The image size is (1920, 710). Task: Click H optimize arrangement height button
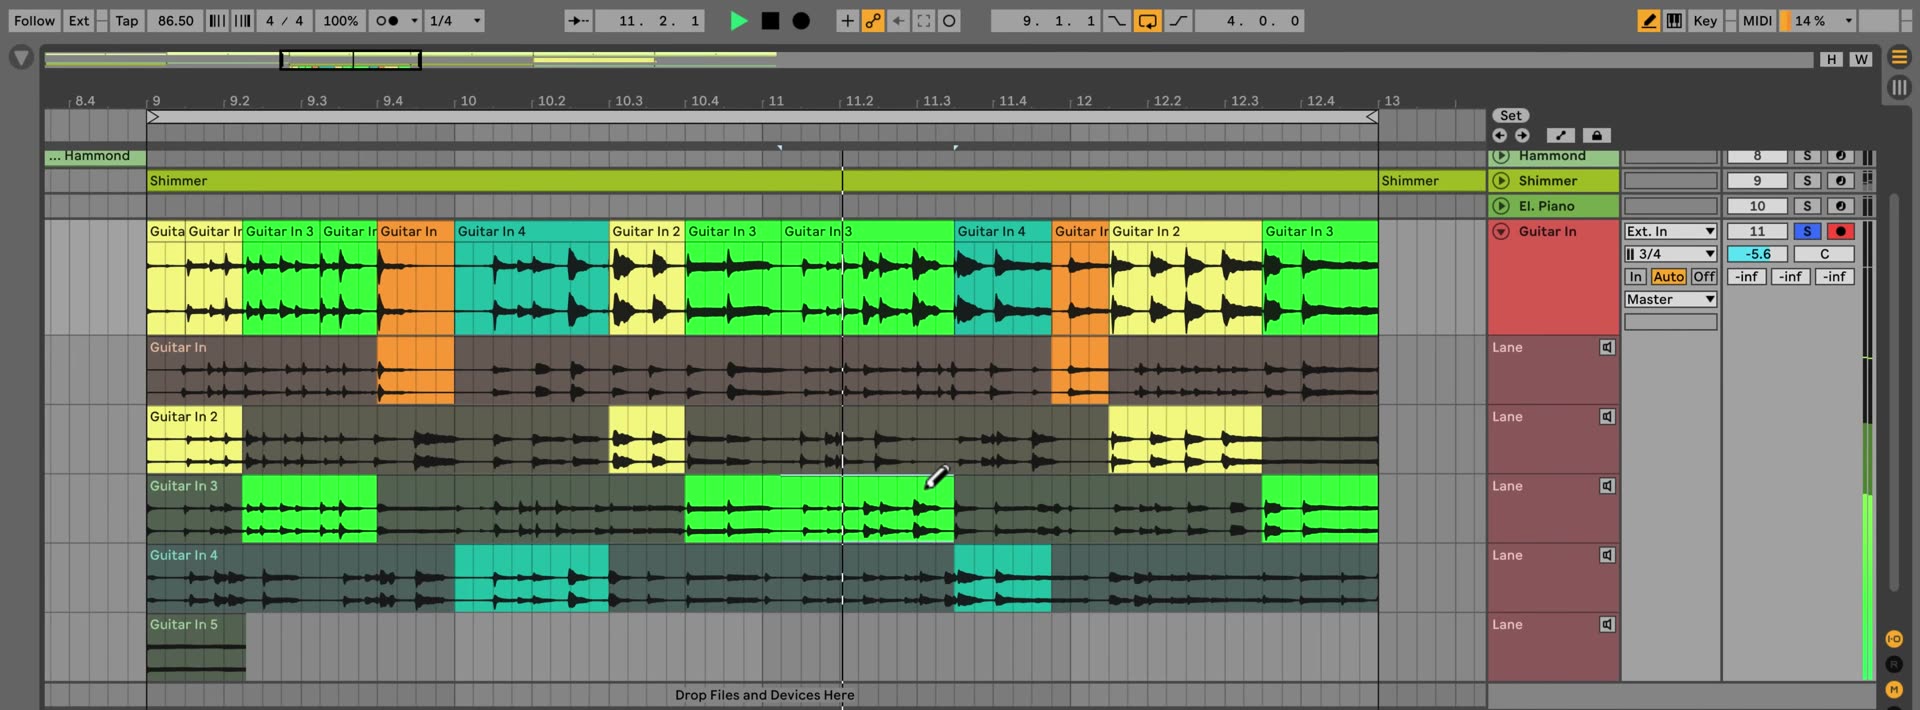pos(1831,59)
